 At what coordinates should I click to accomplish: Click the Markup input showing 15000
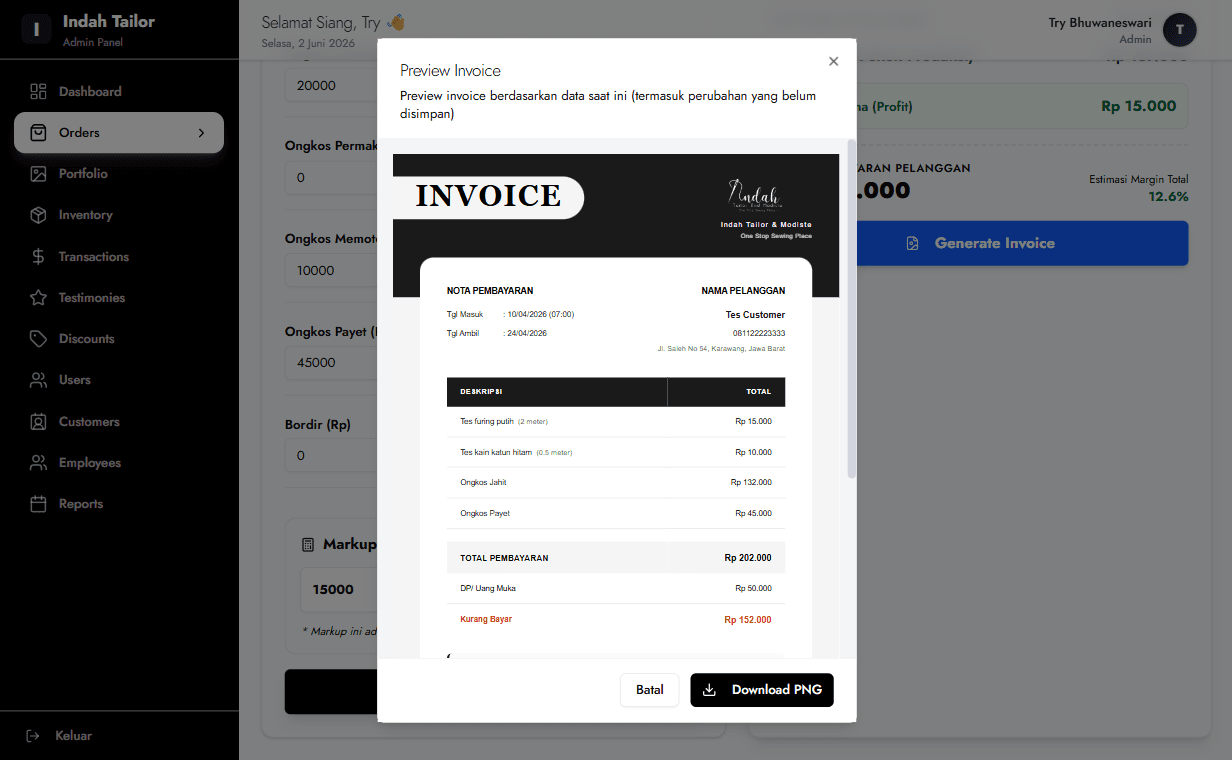(339, 589)
